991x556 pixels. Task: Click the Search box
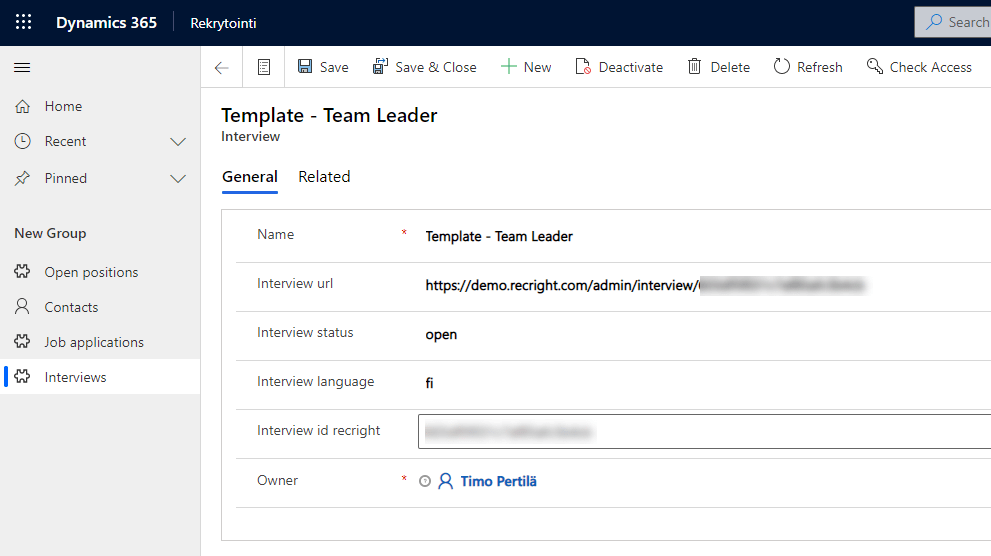point(956,22)
